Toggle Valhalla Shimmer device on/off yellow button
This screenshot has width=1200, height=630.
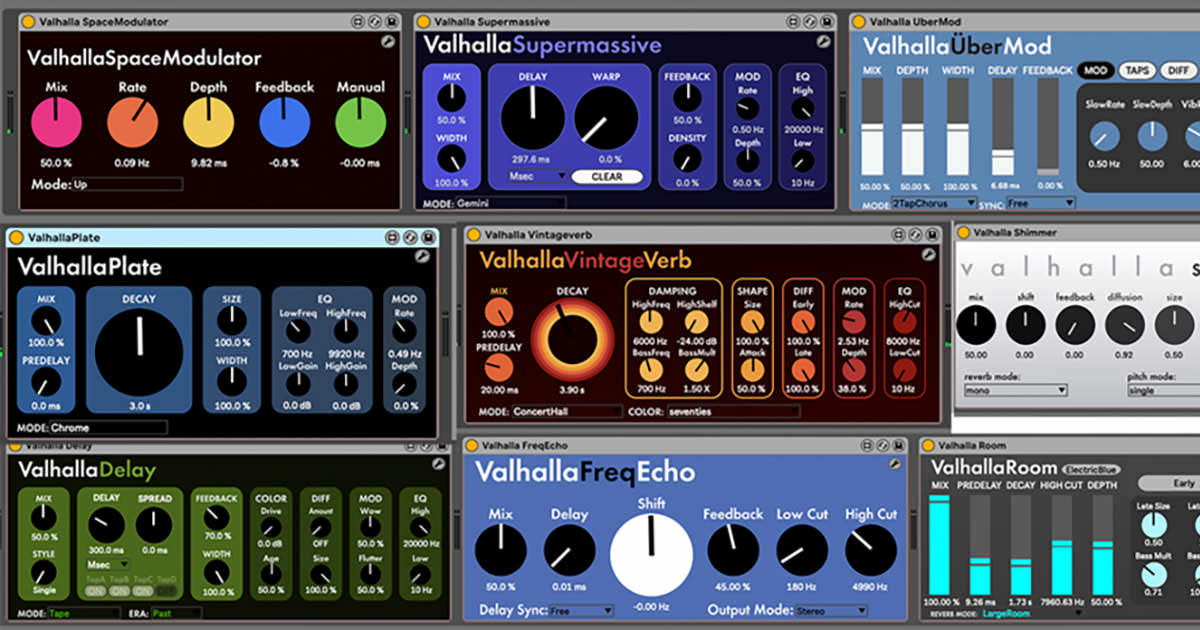coord(963,233)
